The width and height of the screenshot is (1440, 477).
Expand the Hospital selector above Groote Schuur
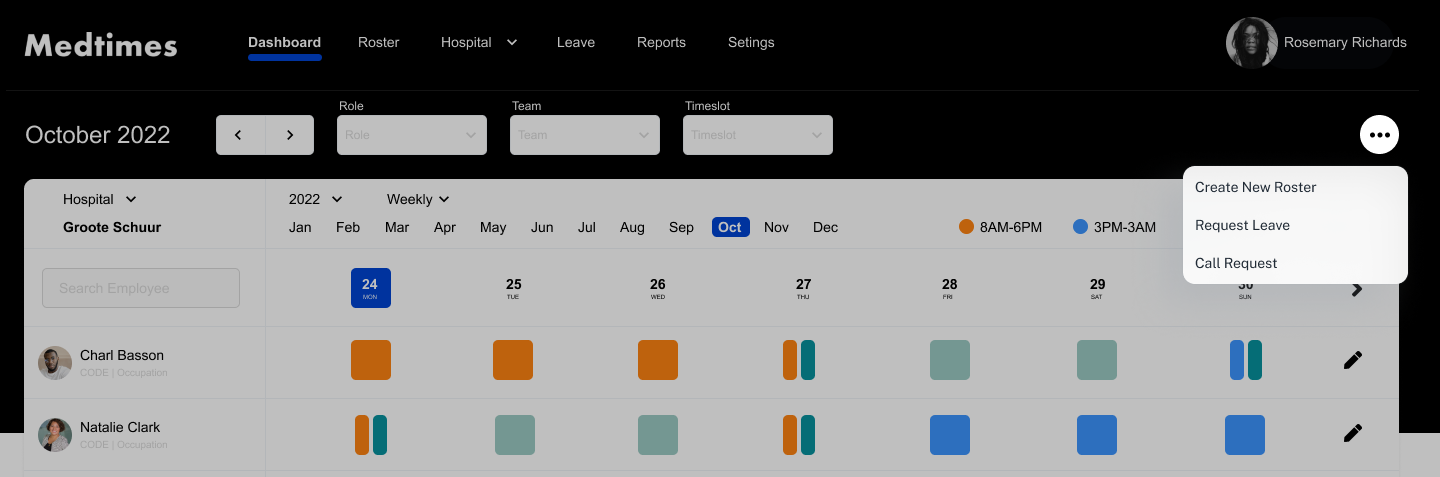(x=100, y=199)
